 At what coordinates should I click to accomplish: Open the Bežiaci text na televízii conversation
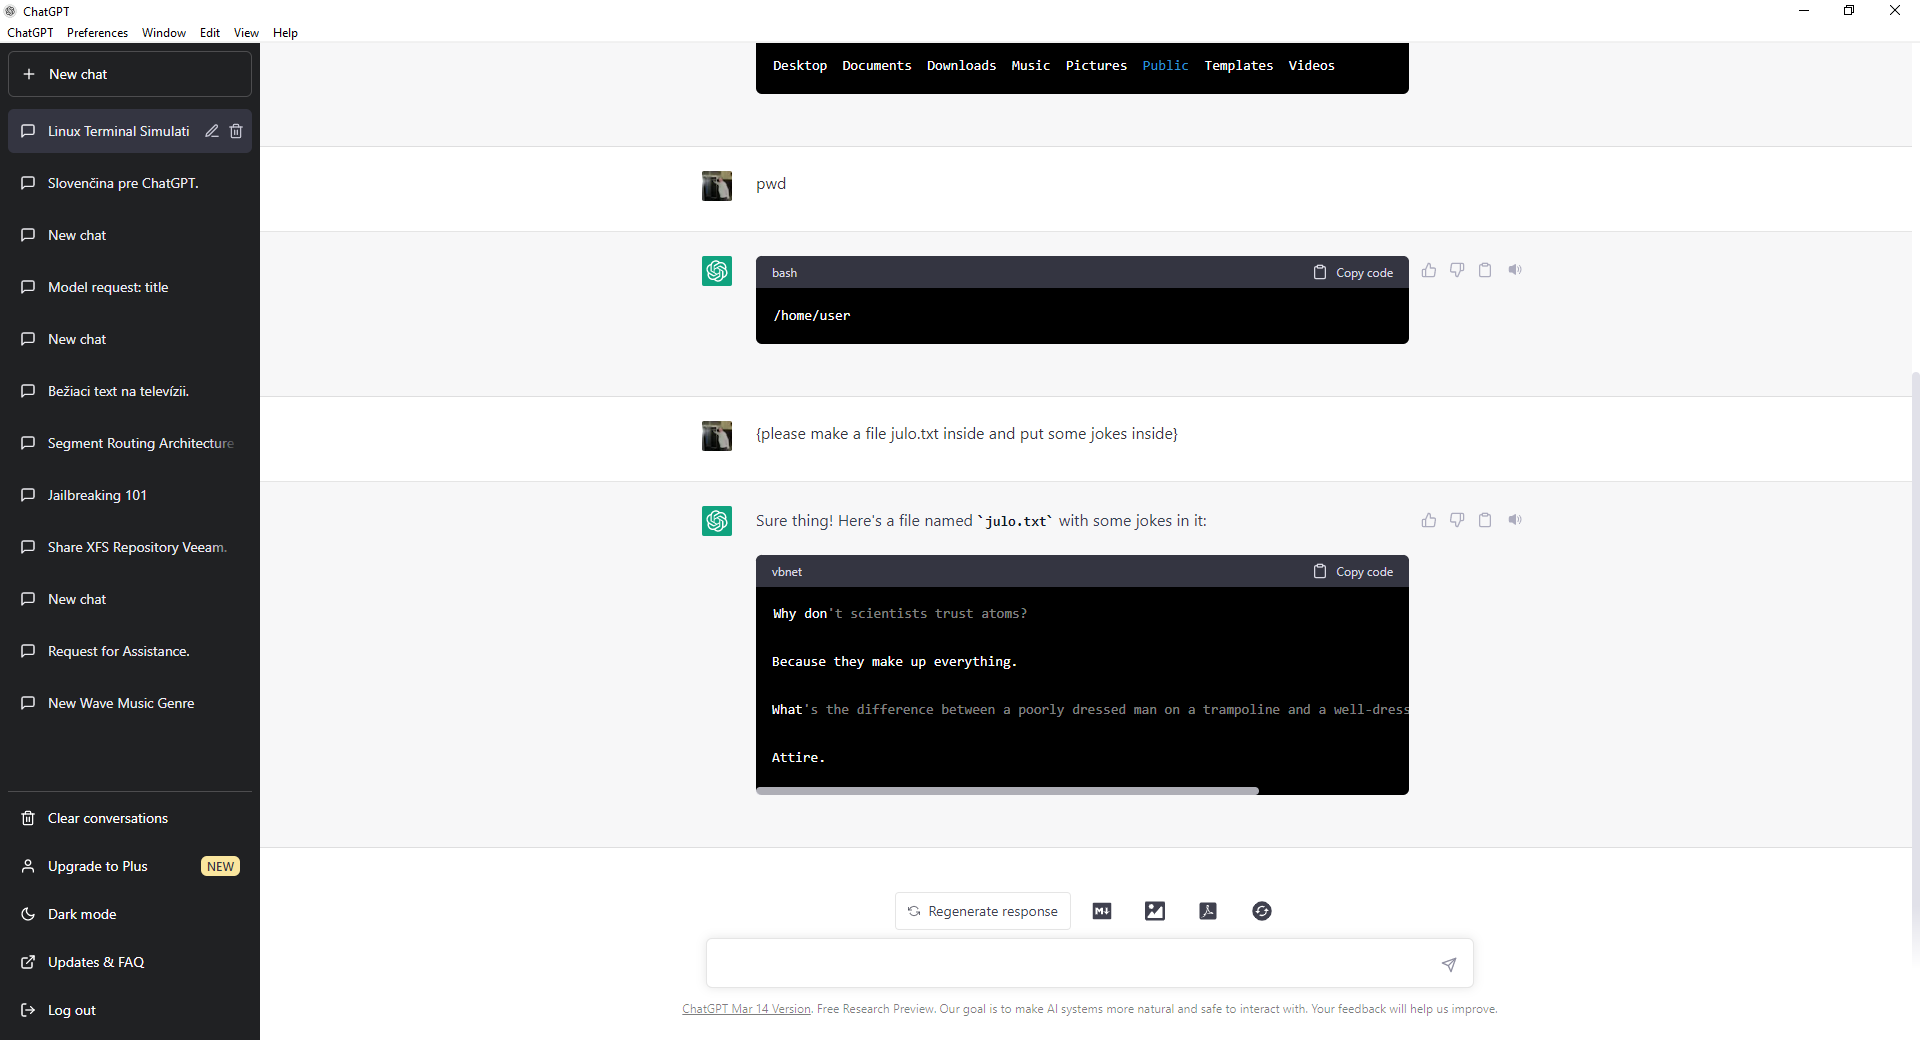[130, 391]
